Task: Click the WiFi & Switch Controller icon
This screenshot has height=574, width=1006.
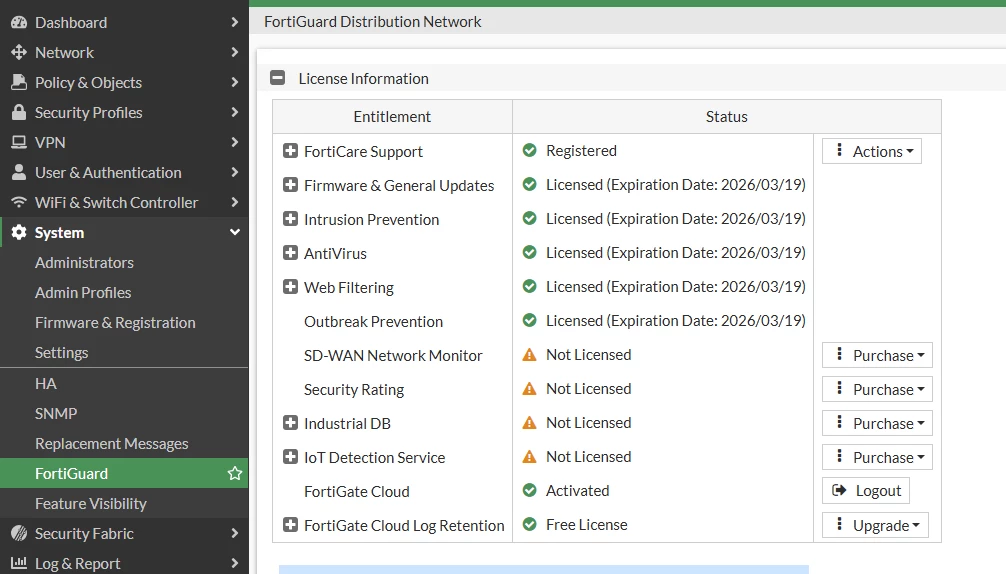Action: [19, 202]
